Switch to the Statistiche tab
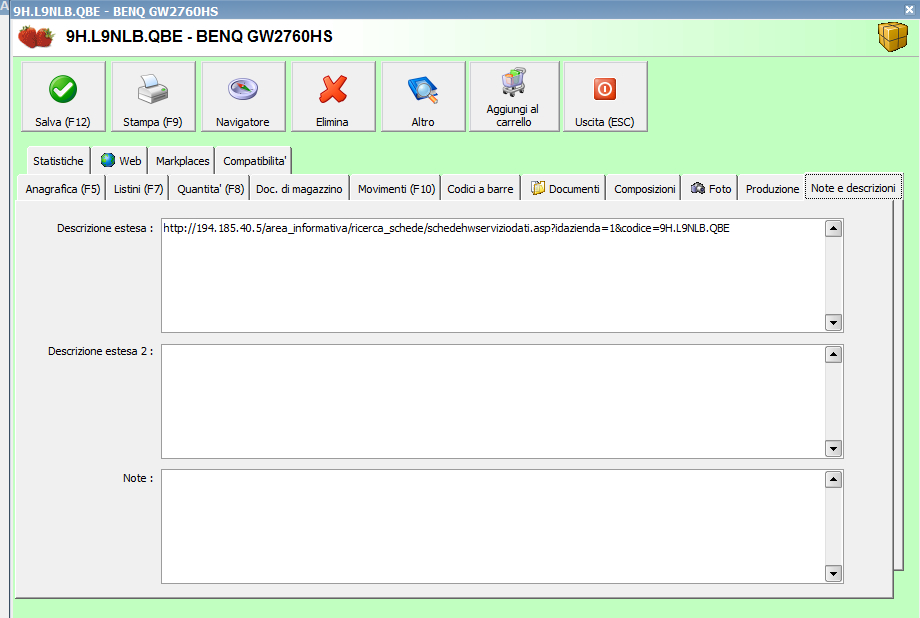The height and width of the screenshot is (618, 920). click(58, 161)
